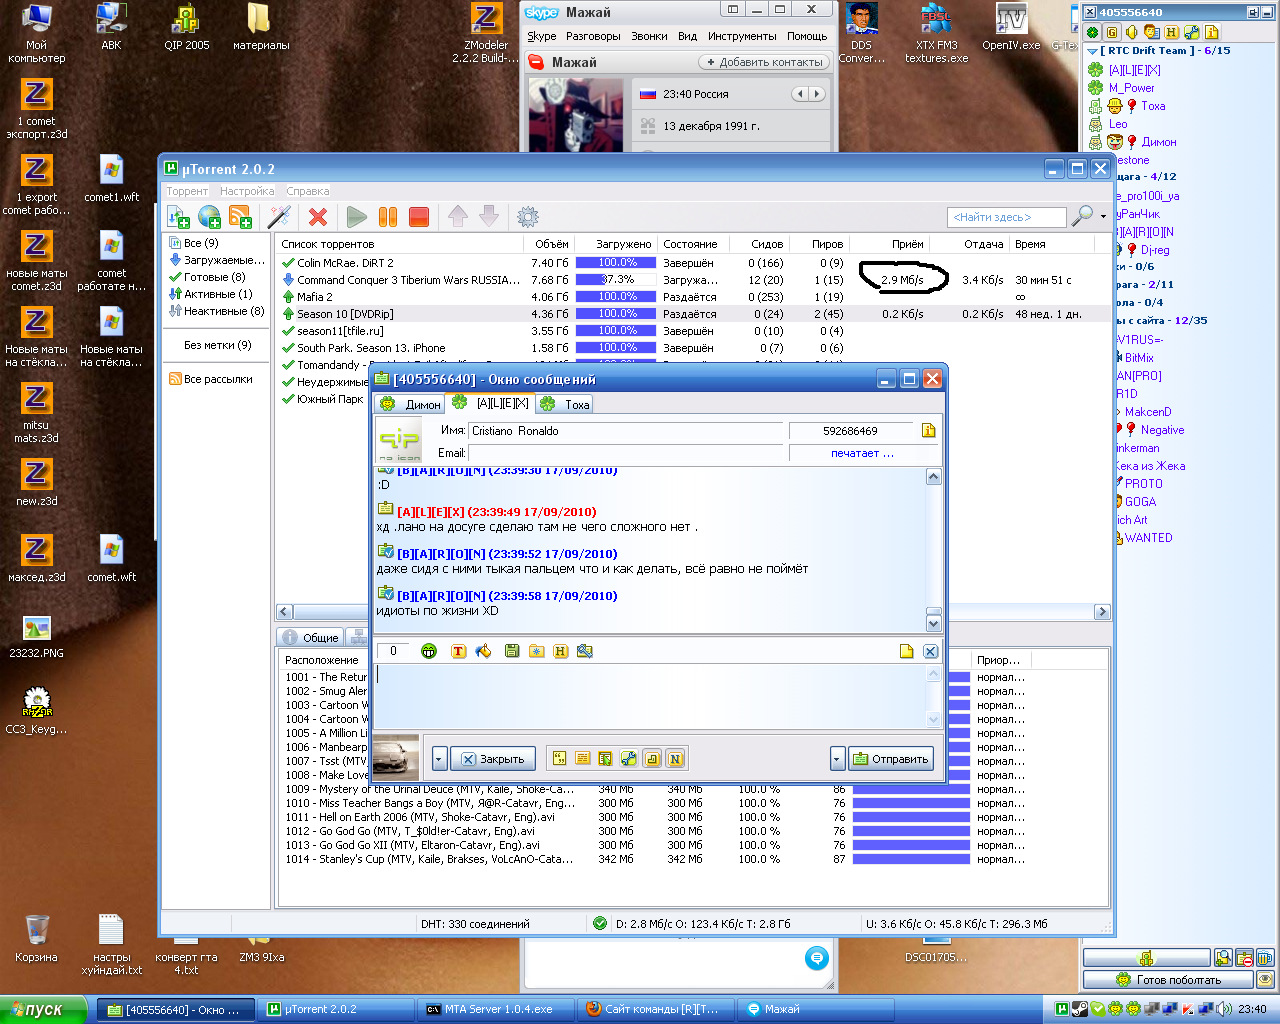This screenshot has width=1280, height=1024.
Task: Click the add torrent icon in µTorrent toolbar
Action: (x=179, y=216)
